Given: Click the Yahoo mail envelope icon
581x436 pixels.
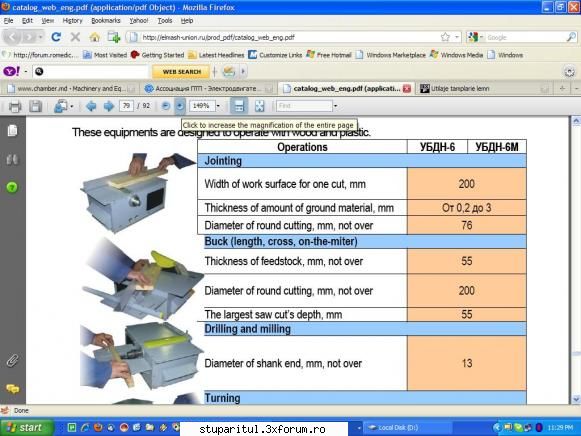Looking at the screenshot, I should pos(229,71).
